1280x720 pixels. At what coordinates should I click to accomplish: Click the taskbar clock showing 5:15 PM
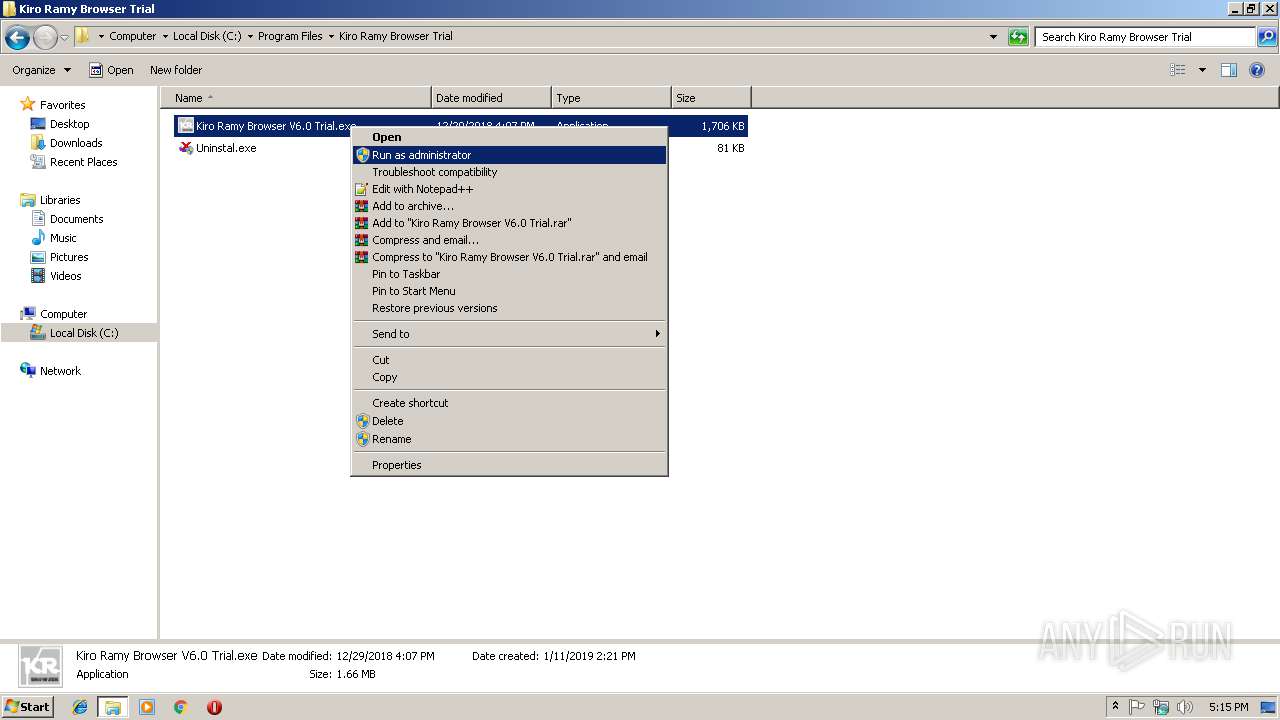tap(1228, 707)
